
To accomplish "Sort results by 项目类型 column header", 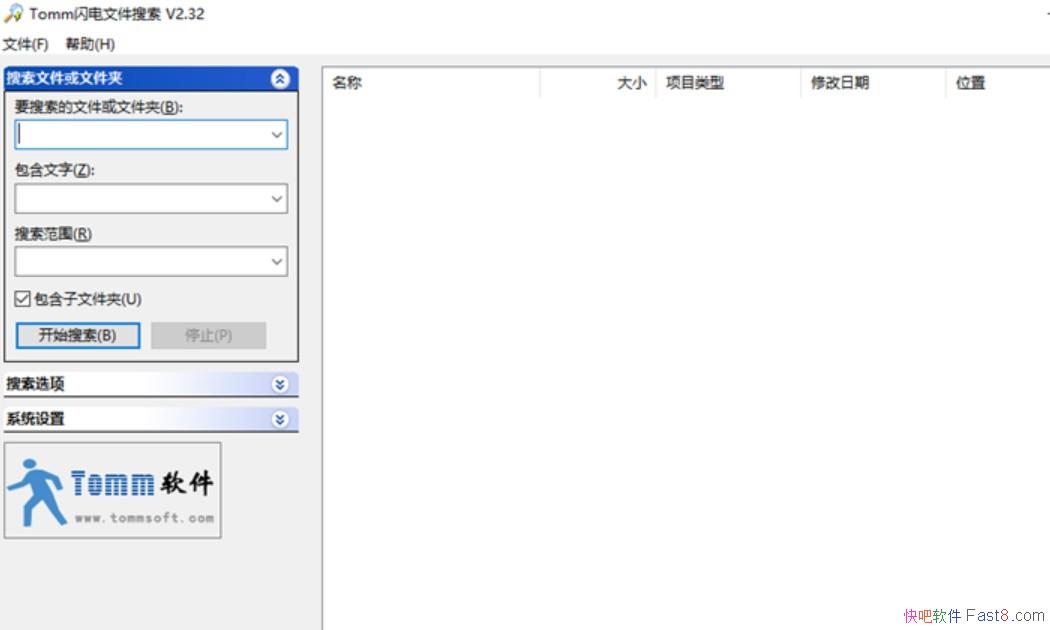I will pyautogui.click(x=727, y=83).
